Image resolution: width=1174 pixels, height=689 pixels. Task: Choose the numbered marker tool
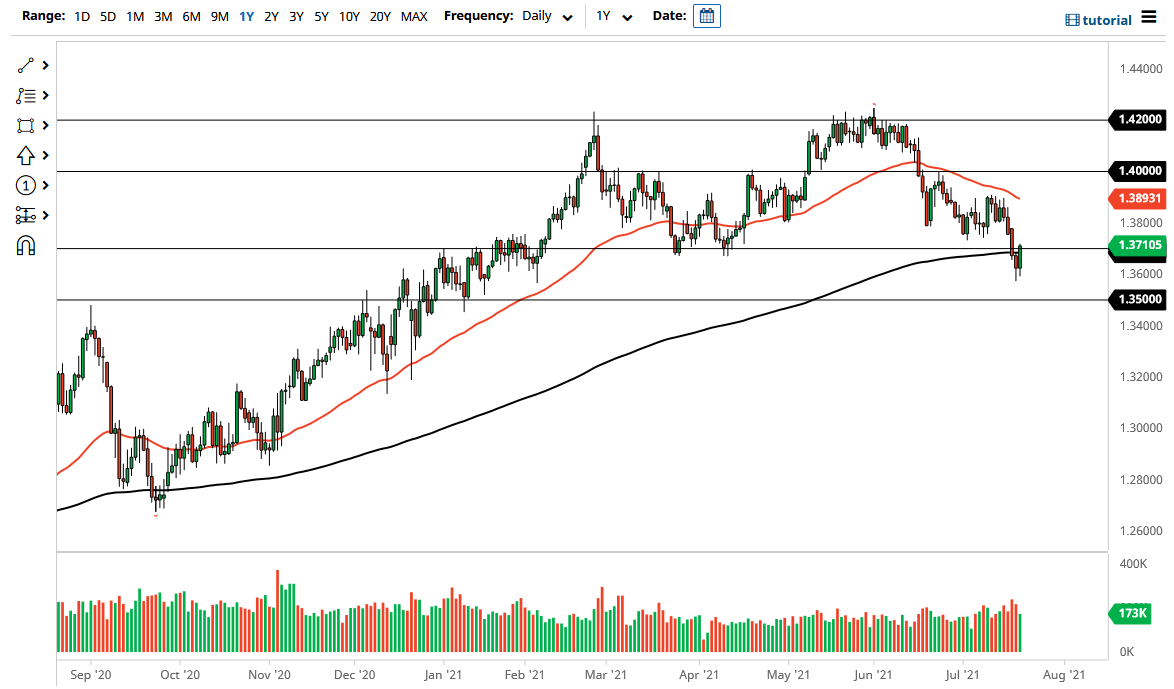[28, 185]
